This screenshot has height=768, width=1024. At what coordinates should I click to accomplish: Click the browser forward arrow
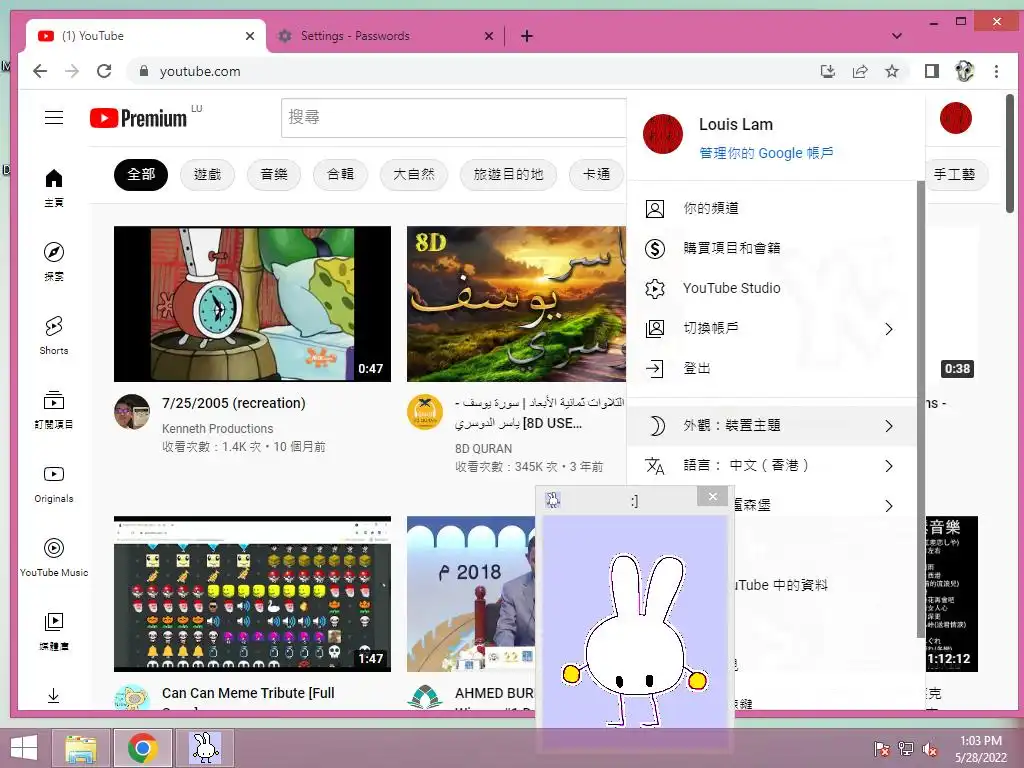point(72,71)
